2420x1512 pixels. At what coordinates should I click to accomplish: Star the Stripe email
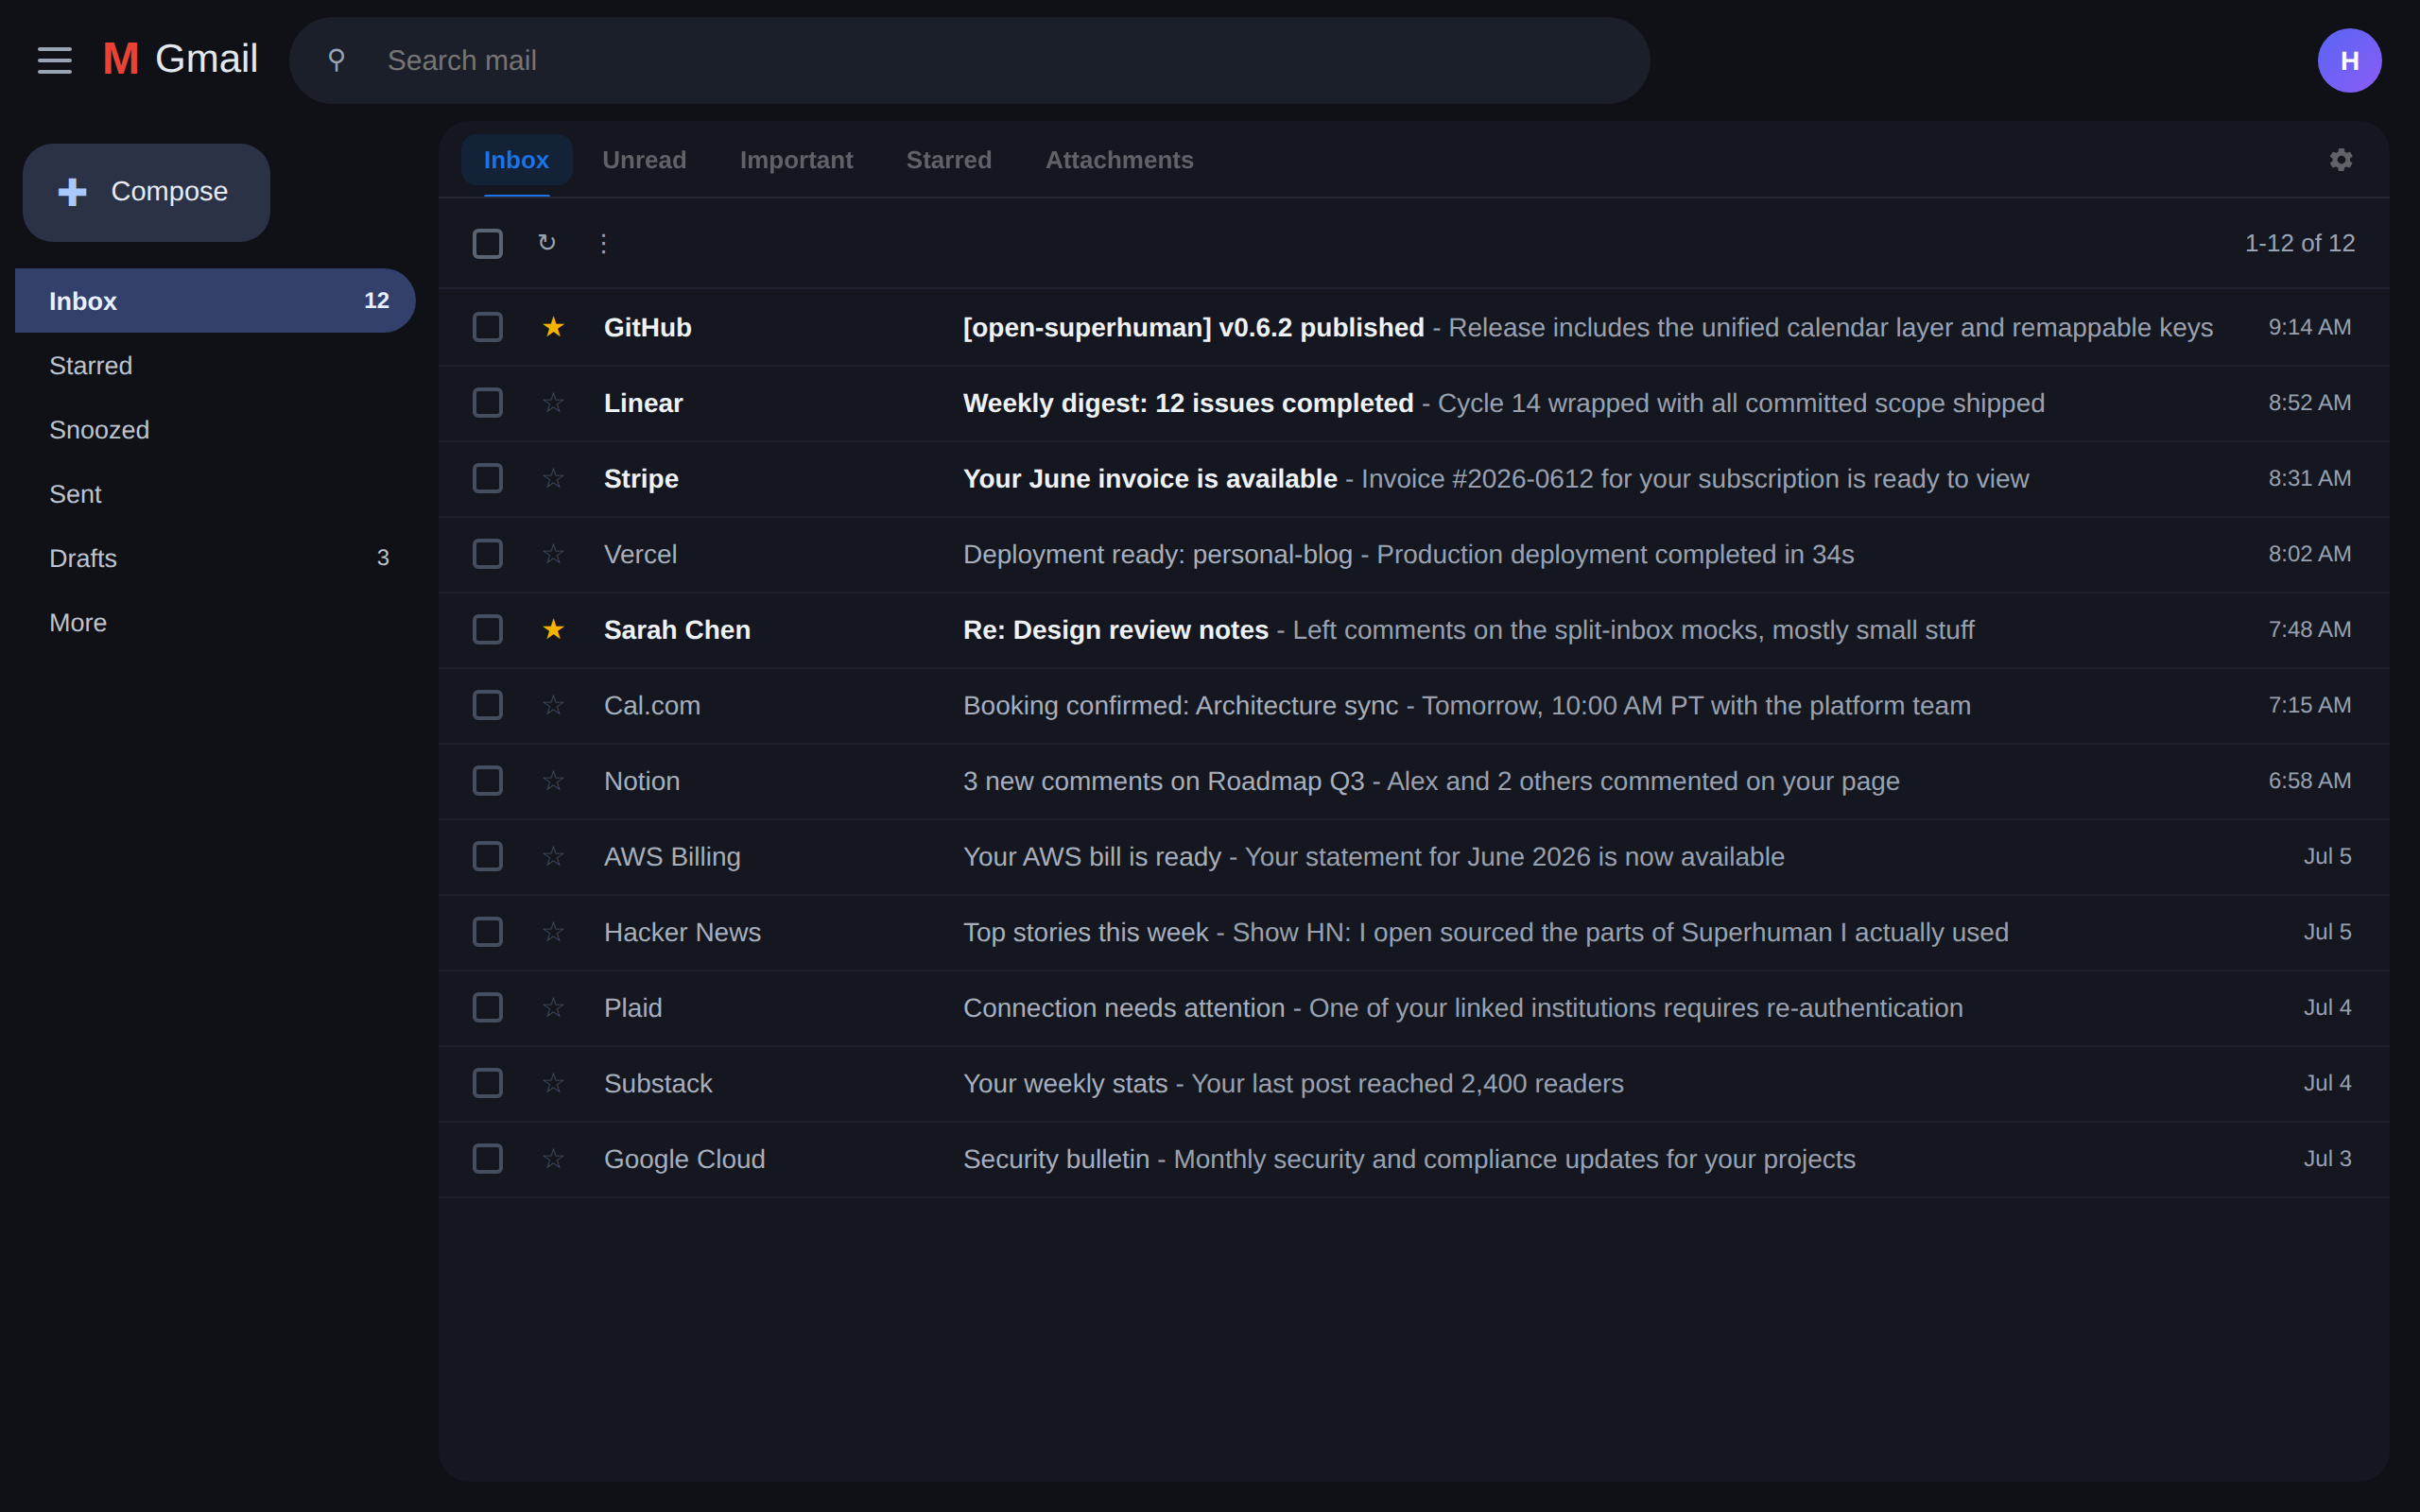point(553,478)
